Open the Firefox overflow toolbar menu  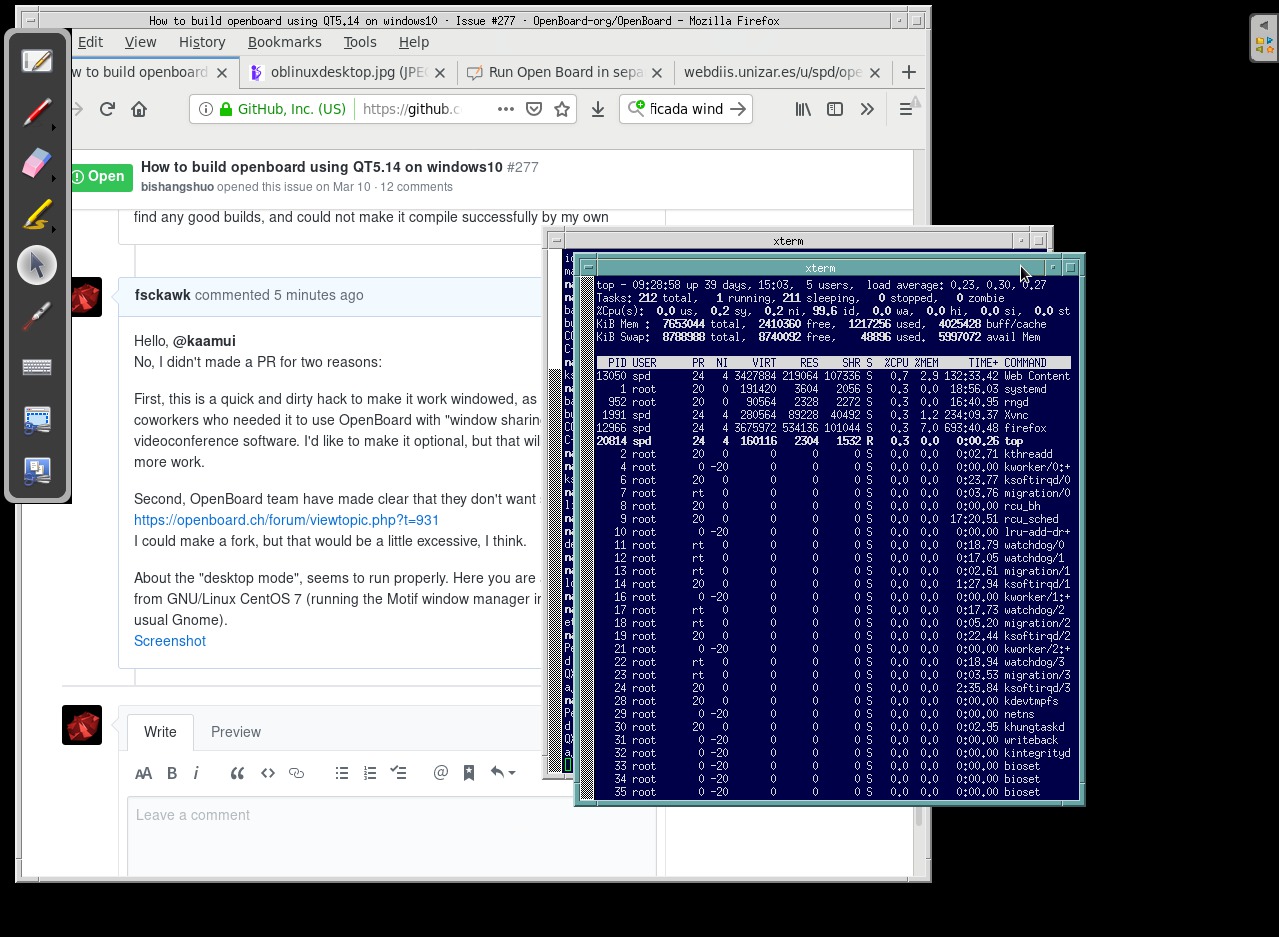tap(866, 109)
